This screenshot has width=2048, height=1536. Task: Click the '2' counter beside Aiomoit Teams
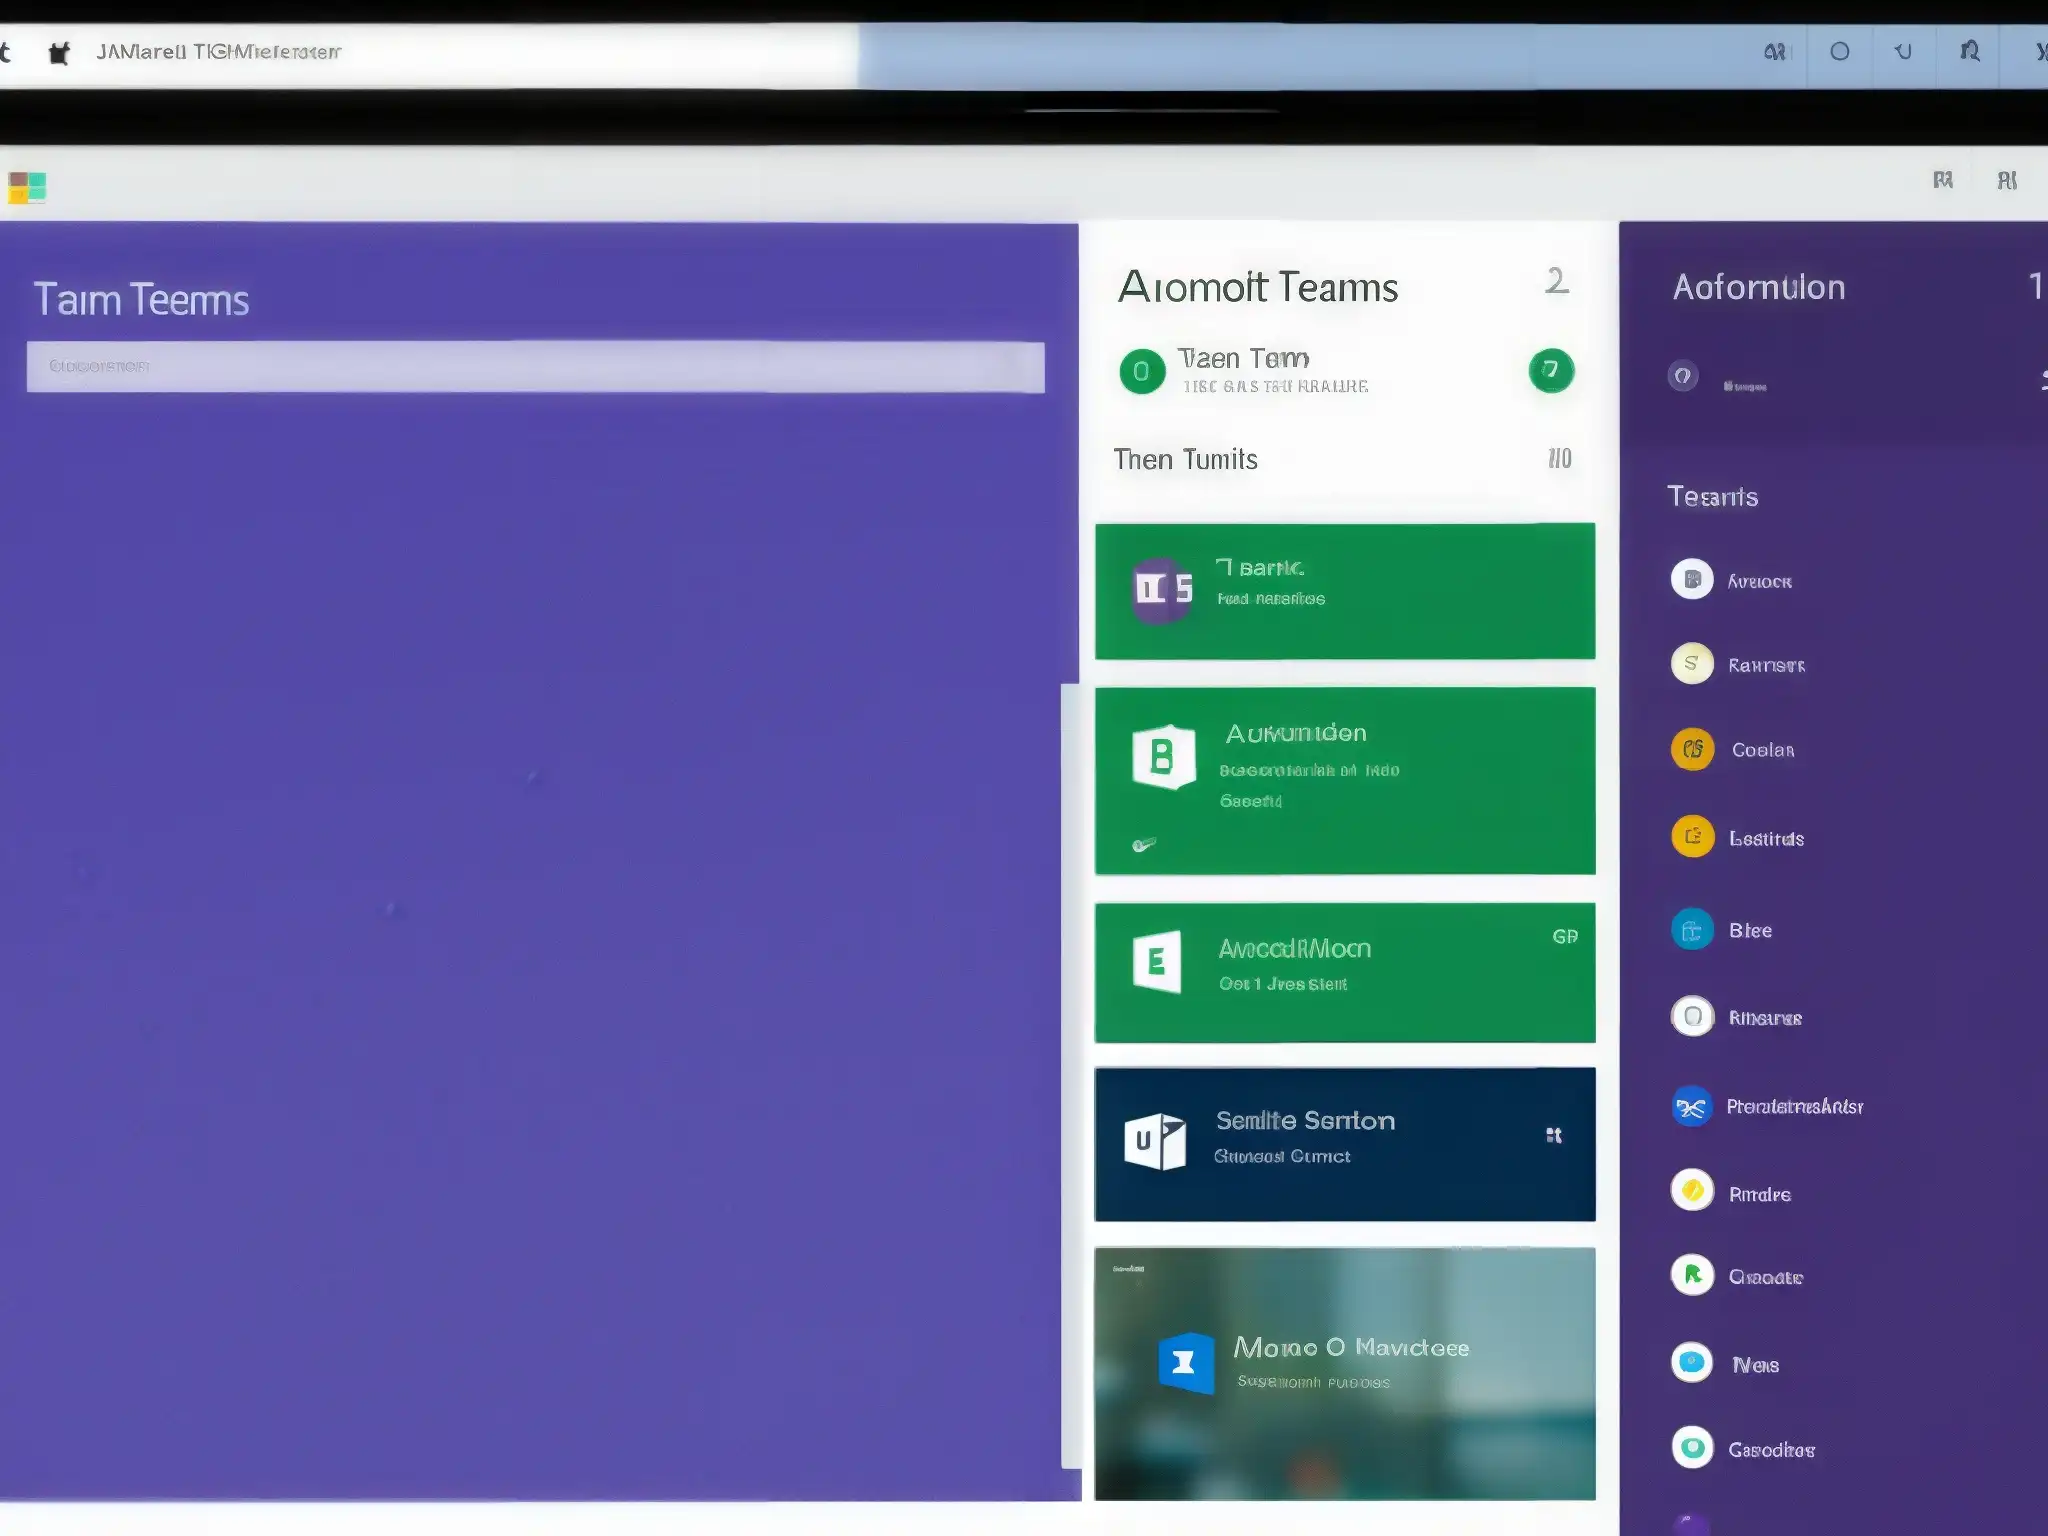coord(1556,281)
